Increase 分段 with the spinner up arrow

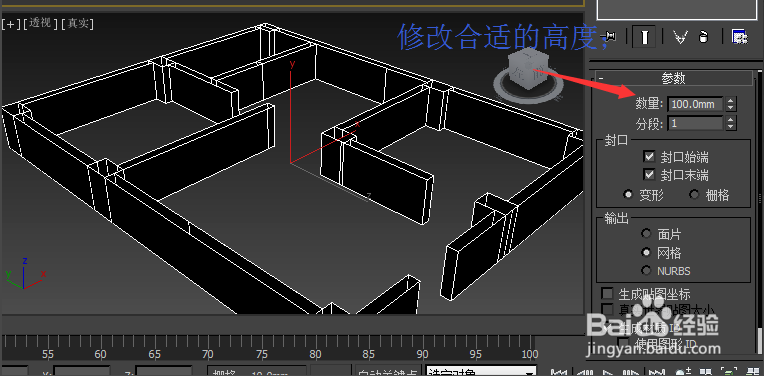[730, 120]
